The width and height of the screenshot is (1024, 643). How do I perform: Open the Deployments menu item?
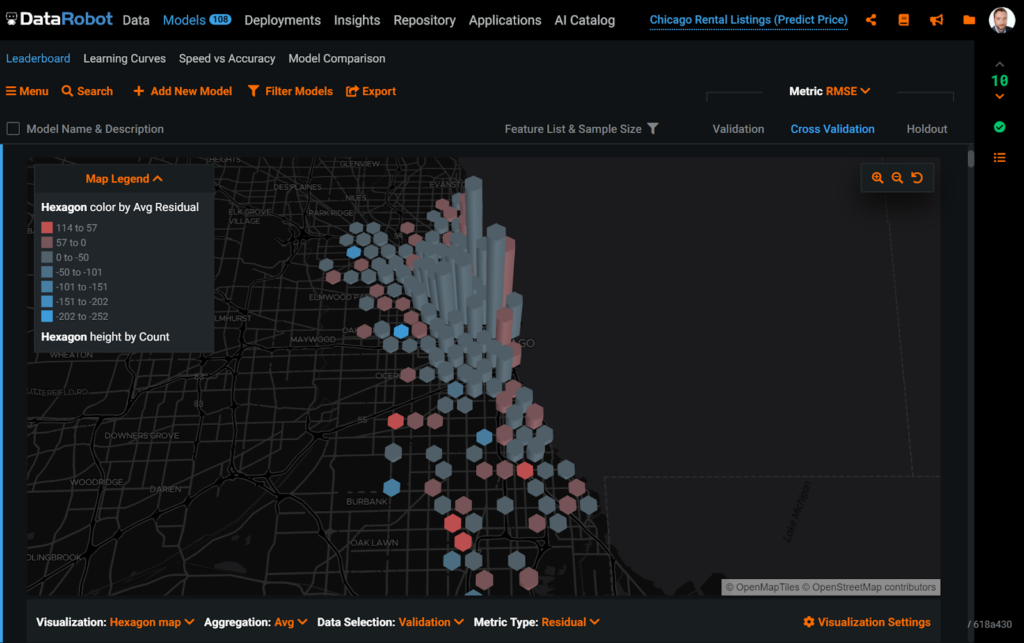coord(282,20)
